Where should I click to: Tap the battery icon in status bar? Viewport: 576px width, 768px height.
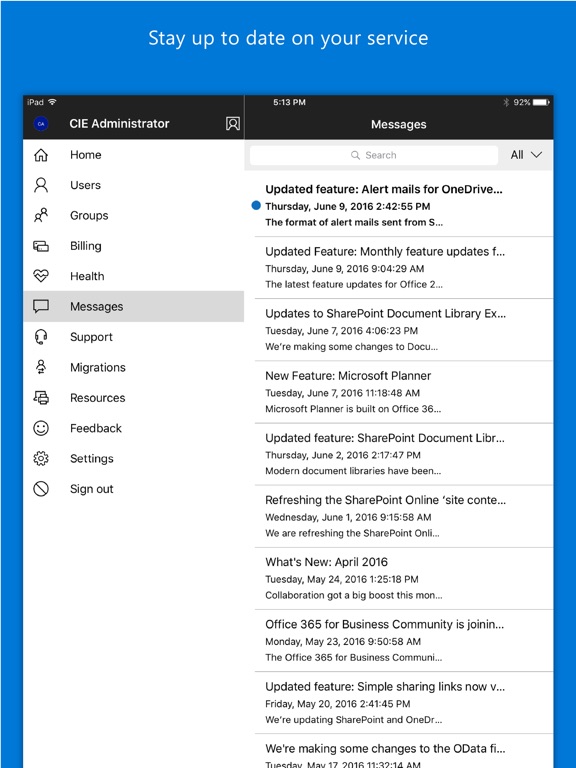coord(541,102)
